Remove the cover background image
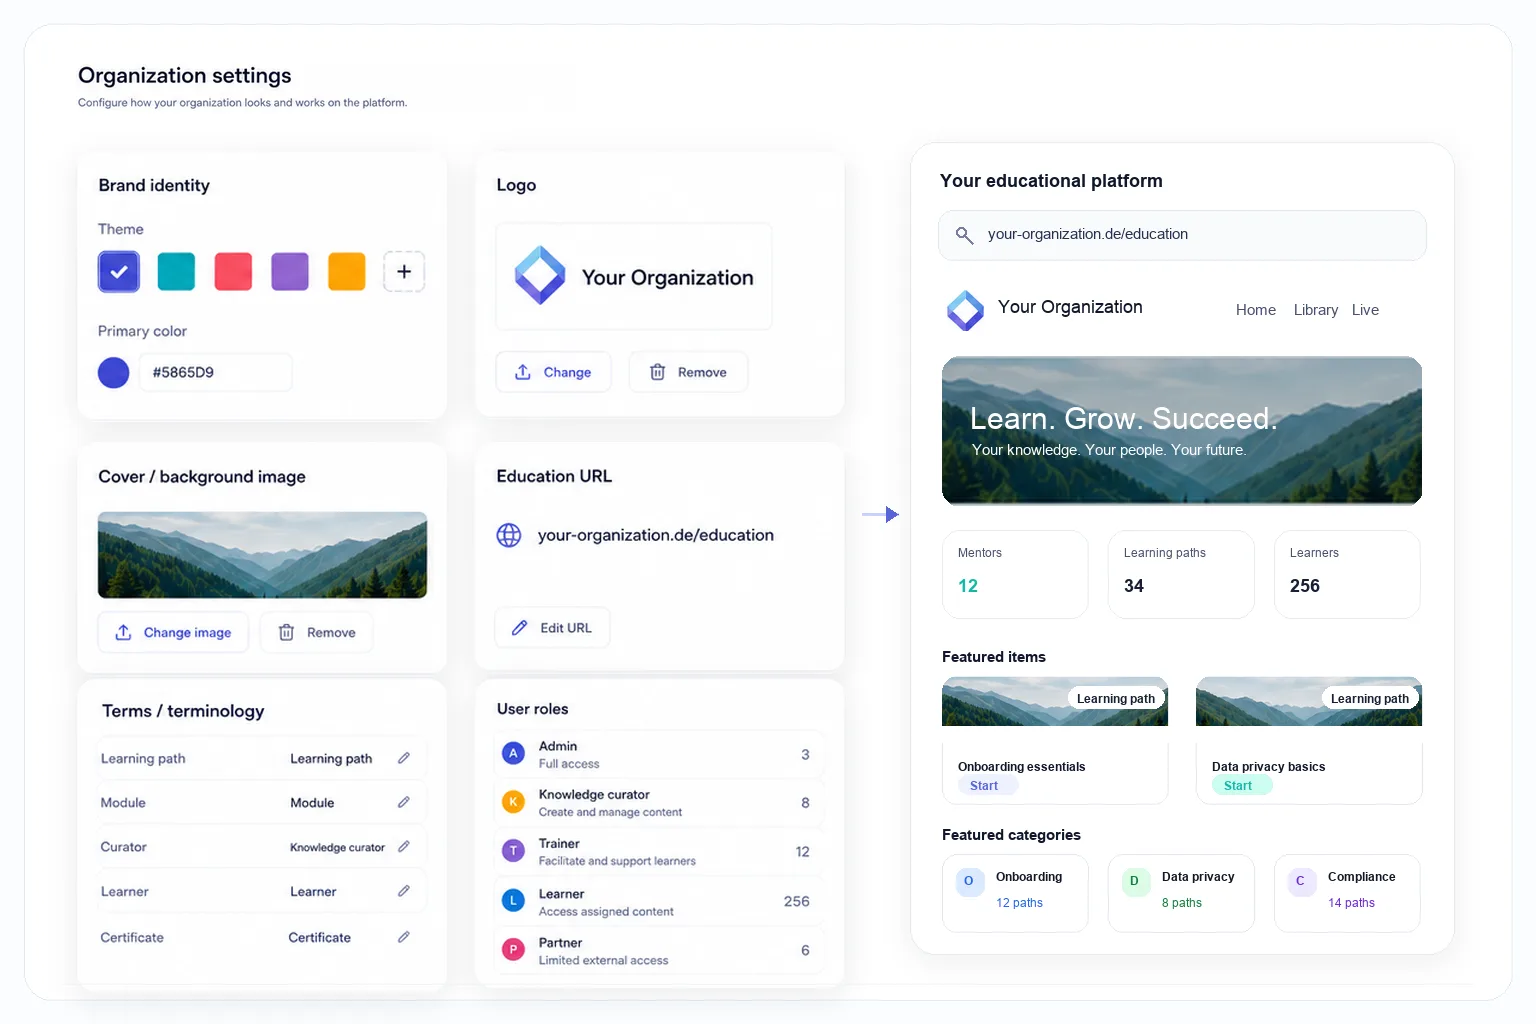Viewport: 1536px width, 1024px height. pos(317,632)
